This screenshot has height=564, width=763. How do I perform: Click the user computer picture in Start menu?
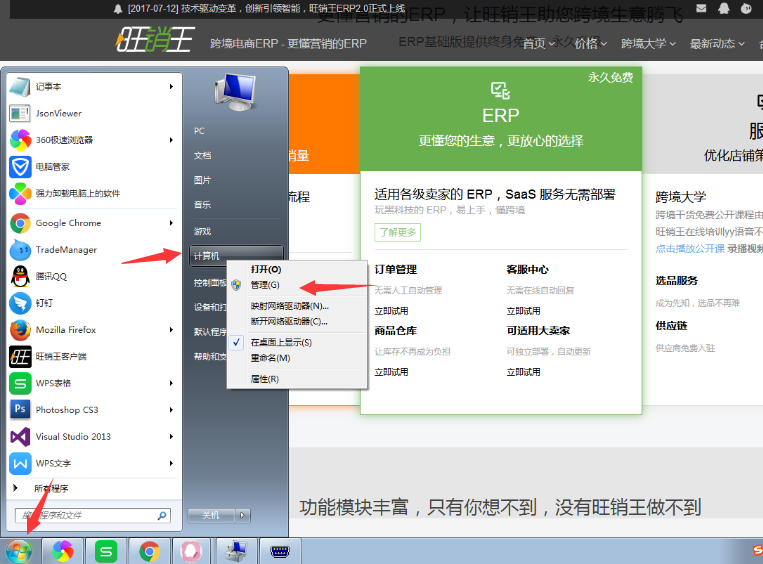coord(236,92)
